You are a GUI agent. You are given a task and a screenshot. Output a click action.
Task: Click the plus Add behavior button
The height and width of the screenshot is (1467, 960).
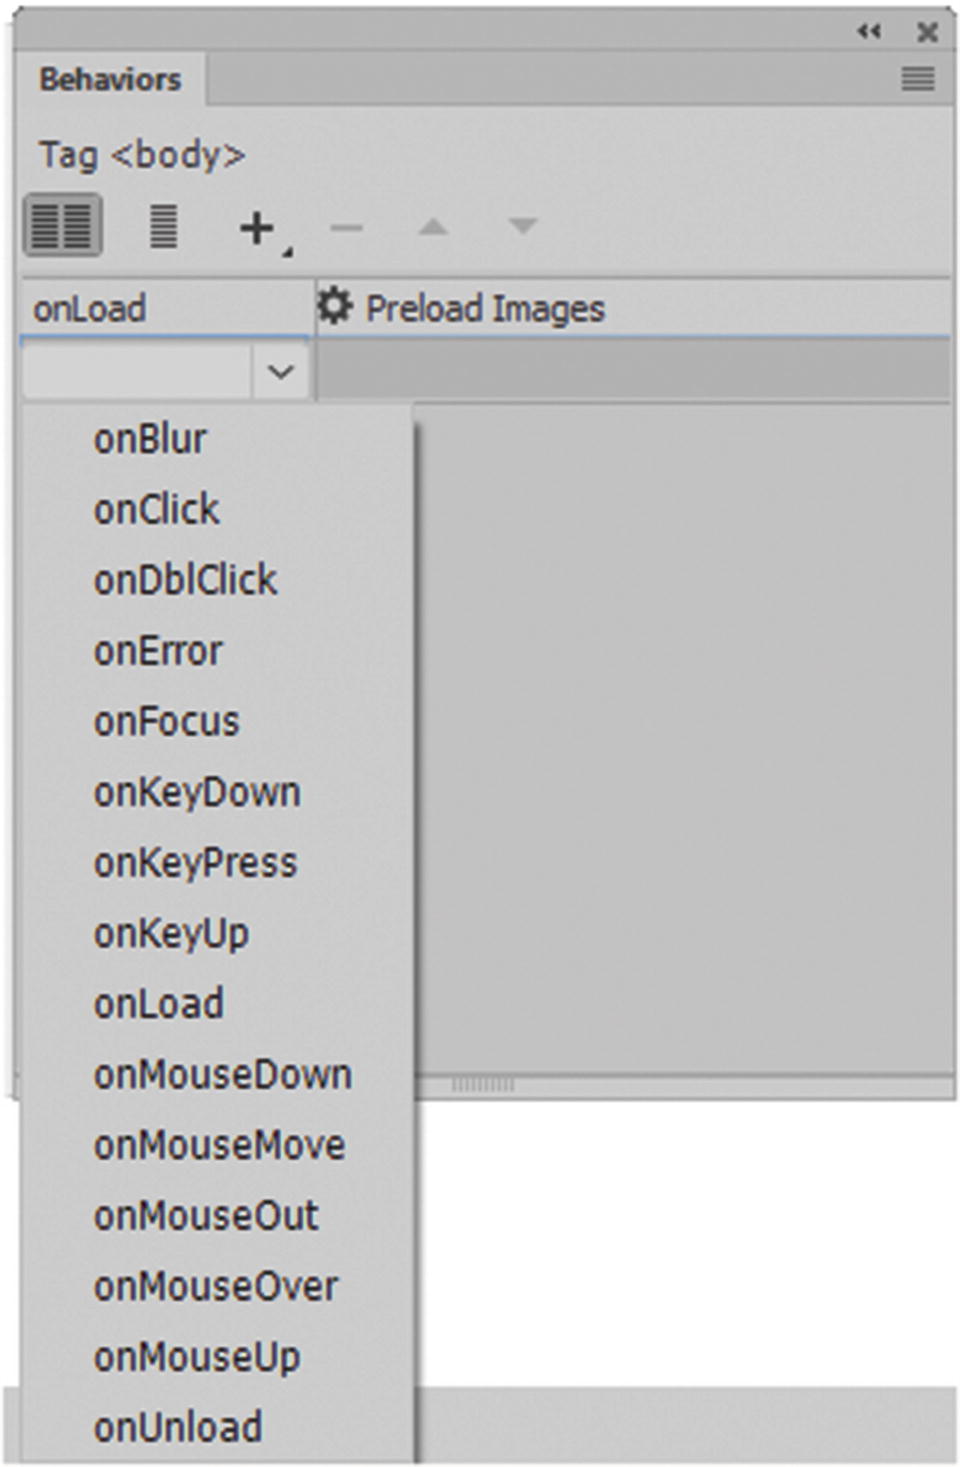coord(258,228)
